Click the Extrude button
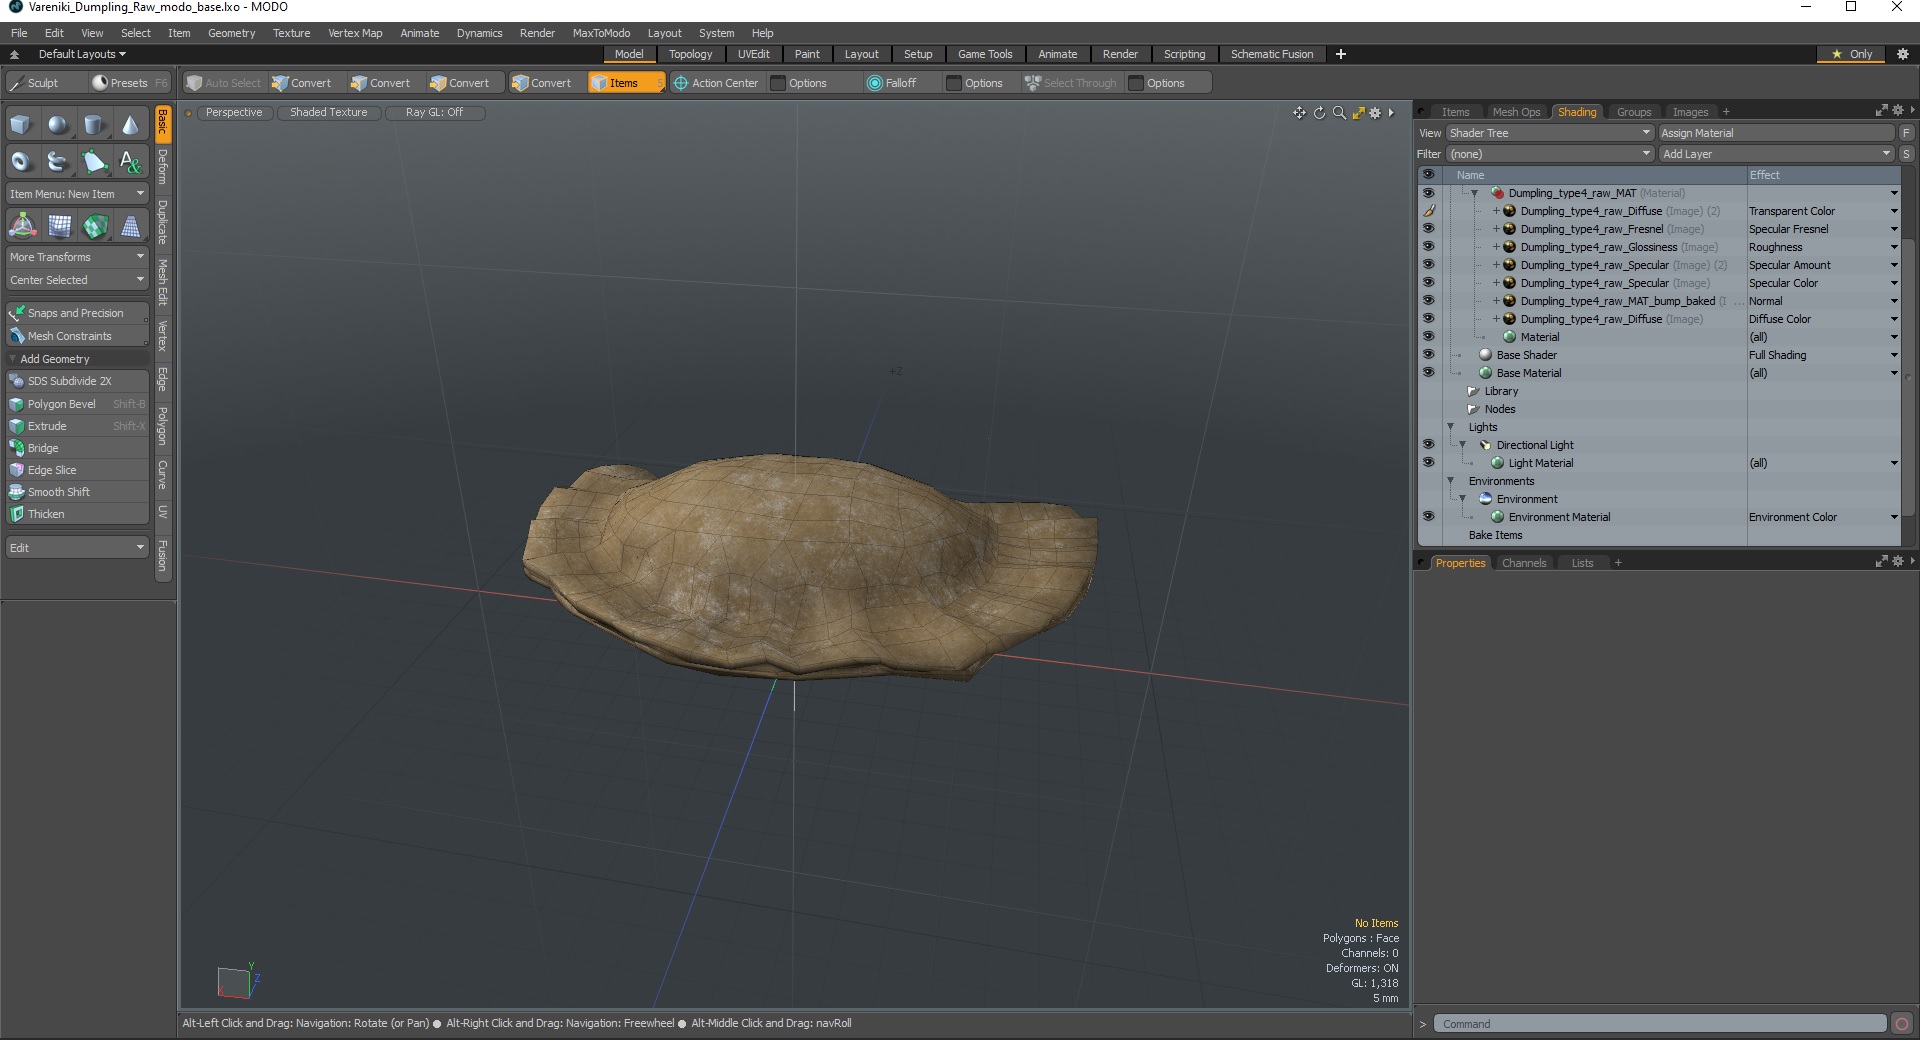Viewport: 1920px width, 1040px height. tap(77, 426)
